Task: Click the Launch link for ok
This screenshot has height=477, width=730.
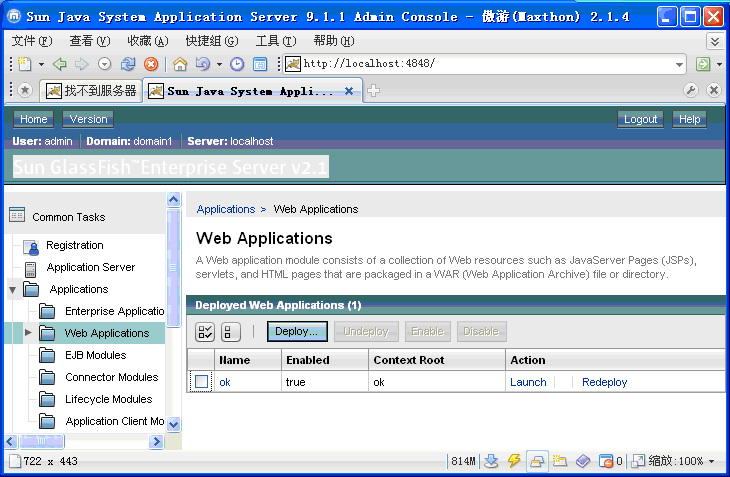Action: tap(528, 382)
